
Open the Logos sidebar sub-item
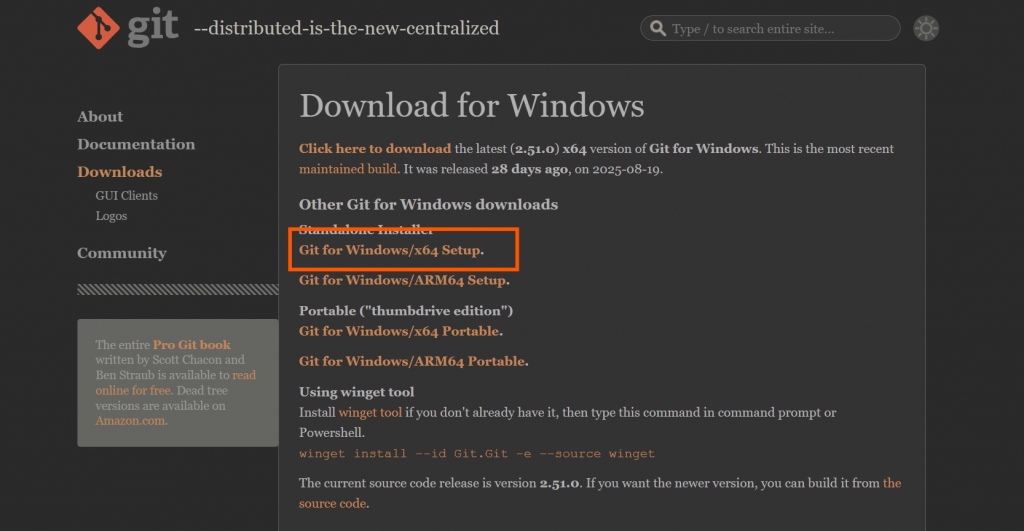pyautogui.click(x=111, y=216)
